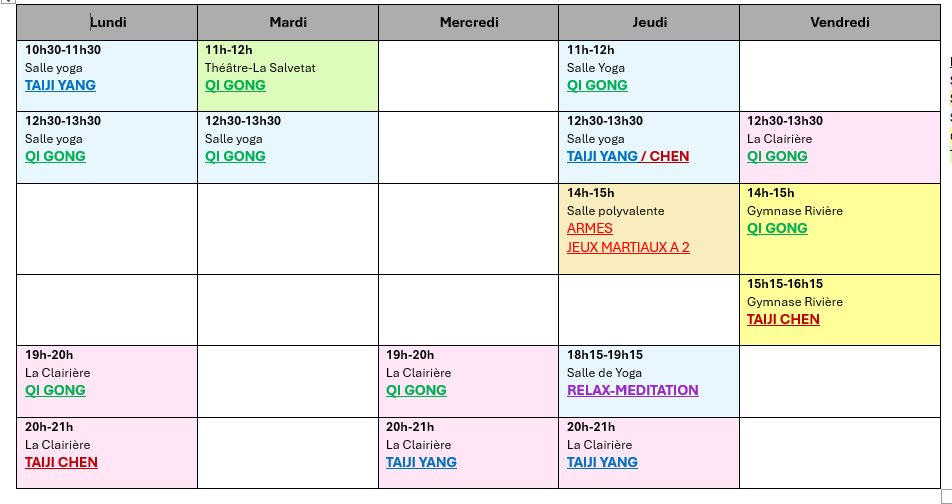
Task: Click the JEUX MARTIAUX A 2 link
Action: (628, 248)
